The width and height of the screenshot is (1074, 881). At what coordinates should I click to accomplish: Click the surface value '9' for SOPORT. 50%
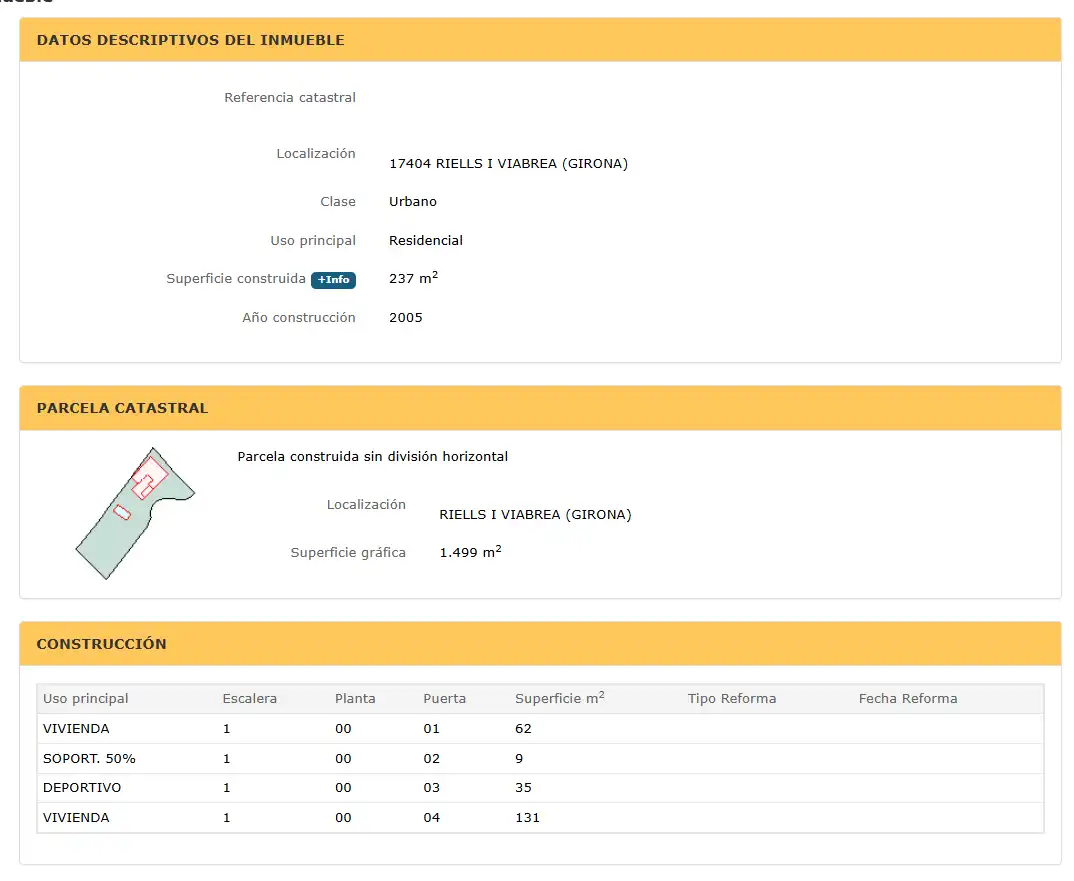(519, 758)
